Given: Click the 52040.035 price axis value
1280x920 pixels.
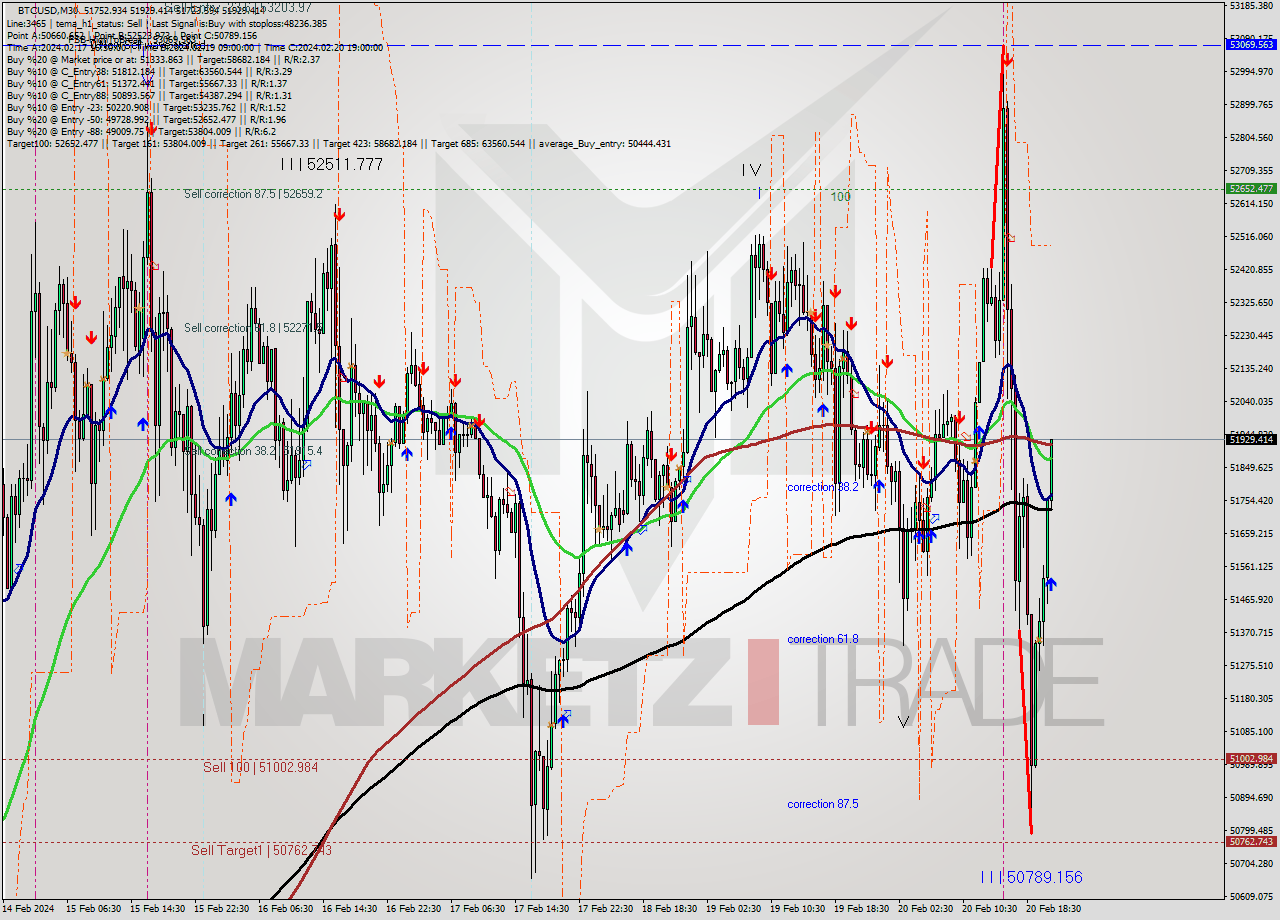Looking at the screenshot, I should coord(1251,402).
